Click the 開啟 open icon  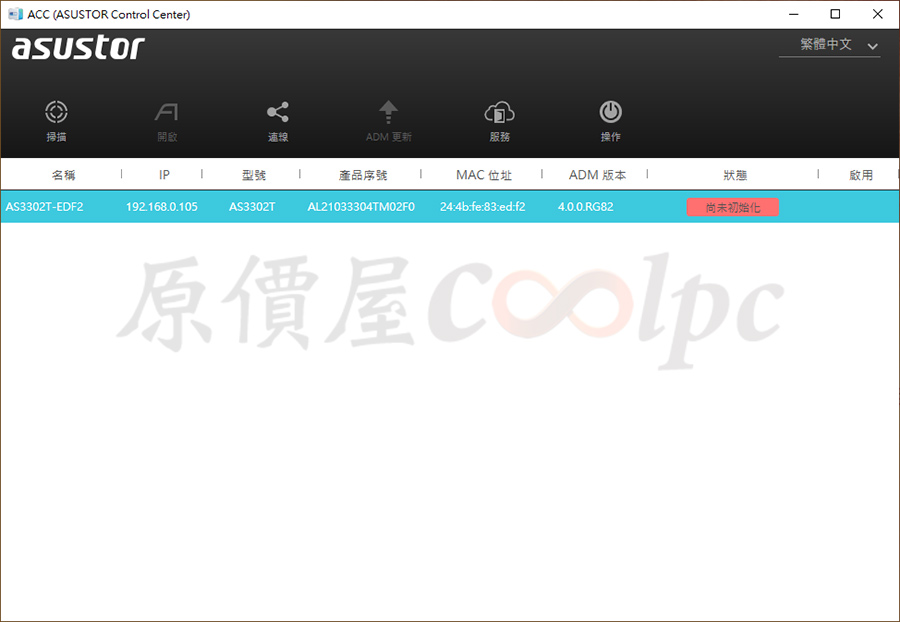pyautogui.click(x=167, y=112)
